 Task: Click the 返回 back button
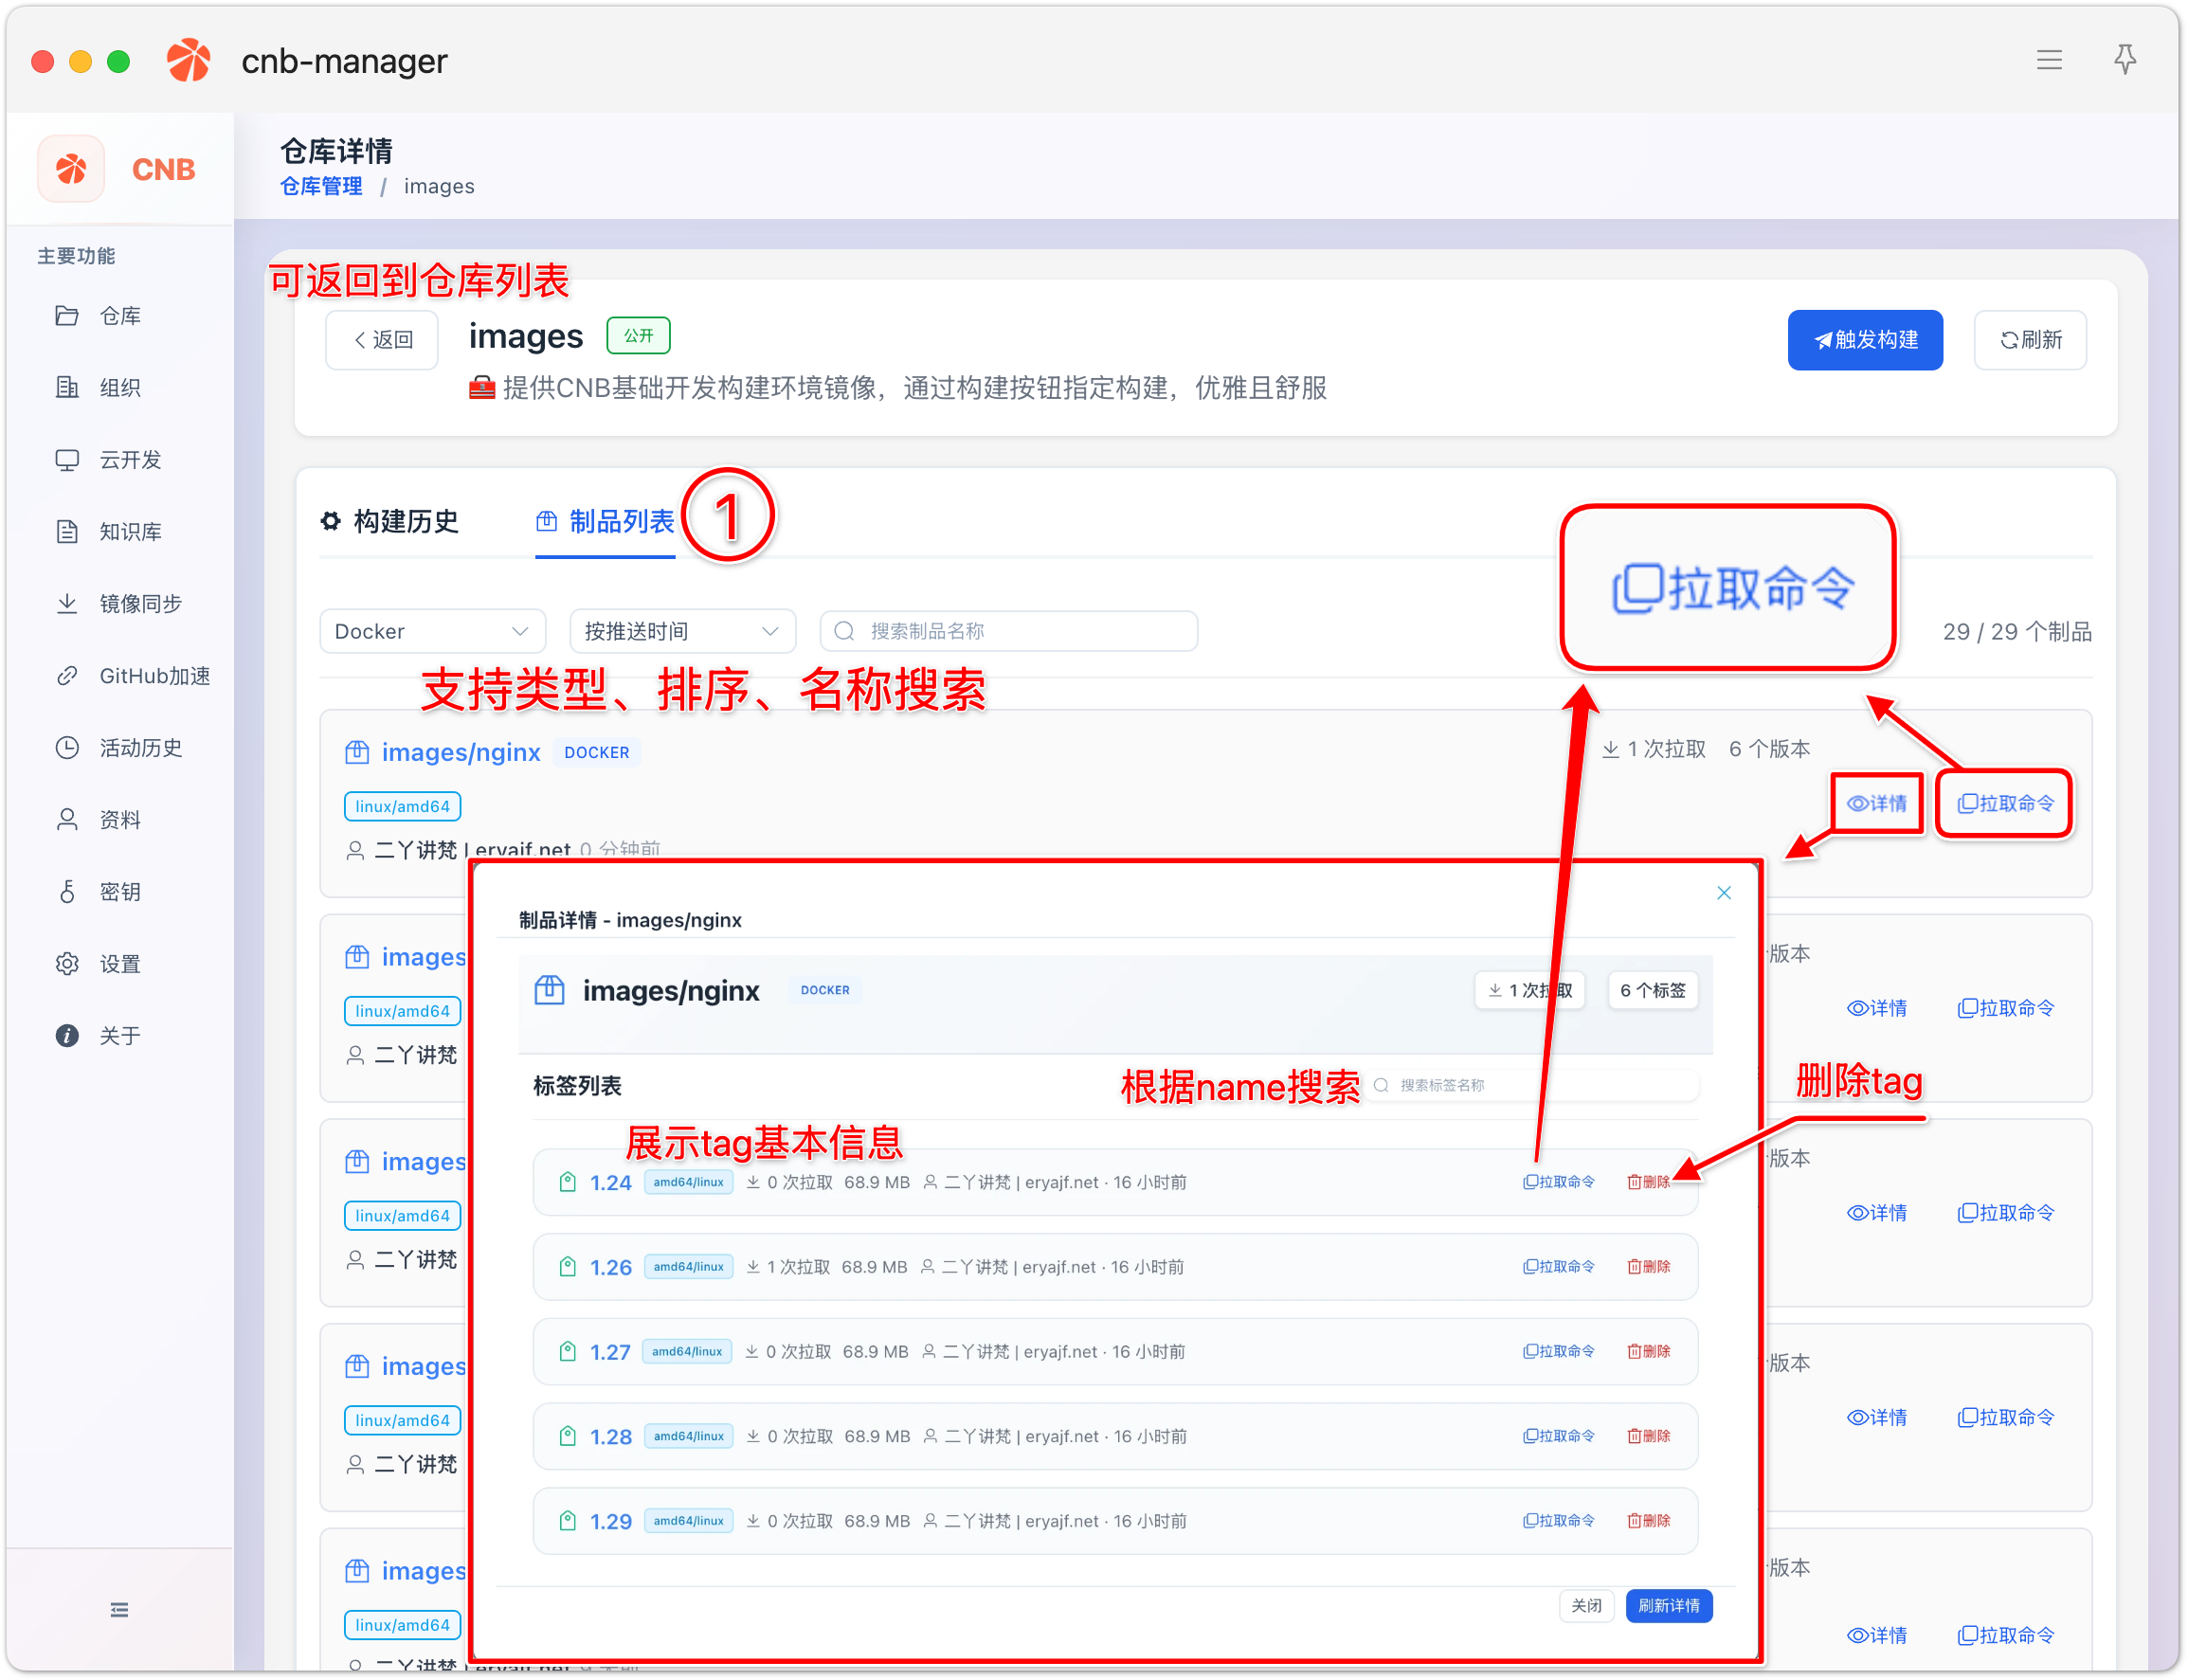(x=382, y=340)
